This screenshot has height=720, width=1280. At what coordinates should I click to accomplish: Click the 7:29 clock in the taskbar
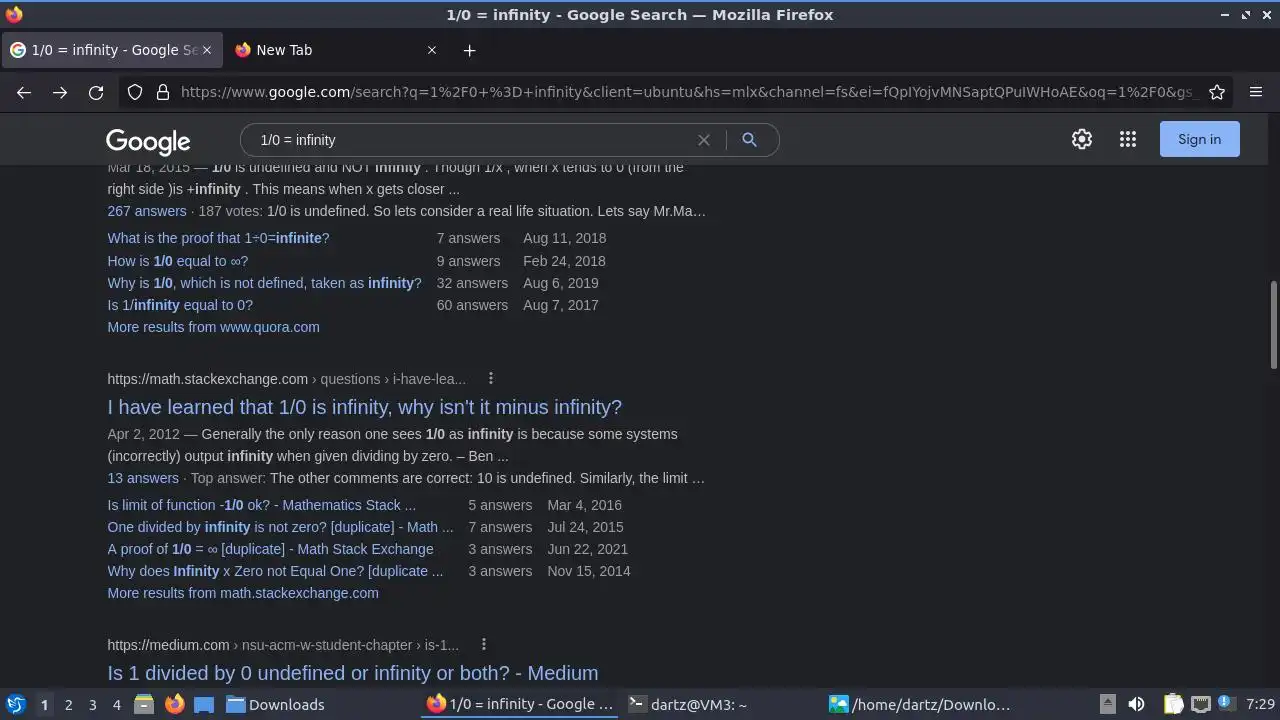[1260, 705]
